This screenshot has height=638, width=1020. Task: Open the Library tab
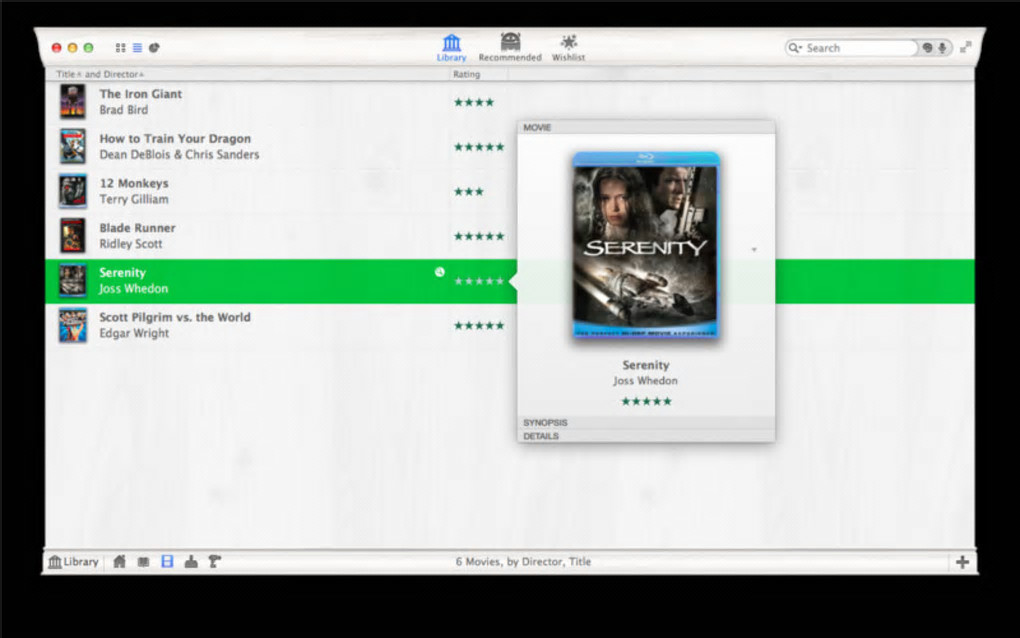451,48
